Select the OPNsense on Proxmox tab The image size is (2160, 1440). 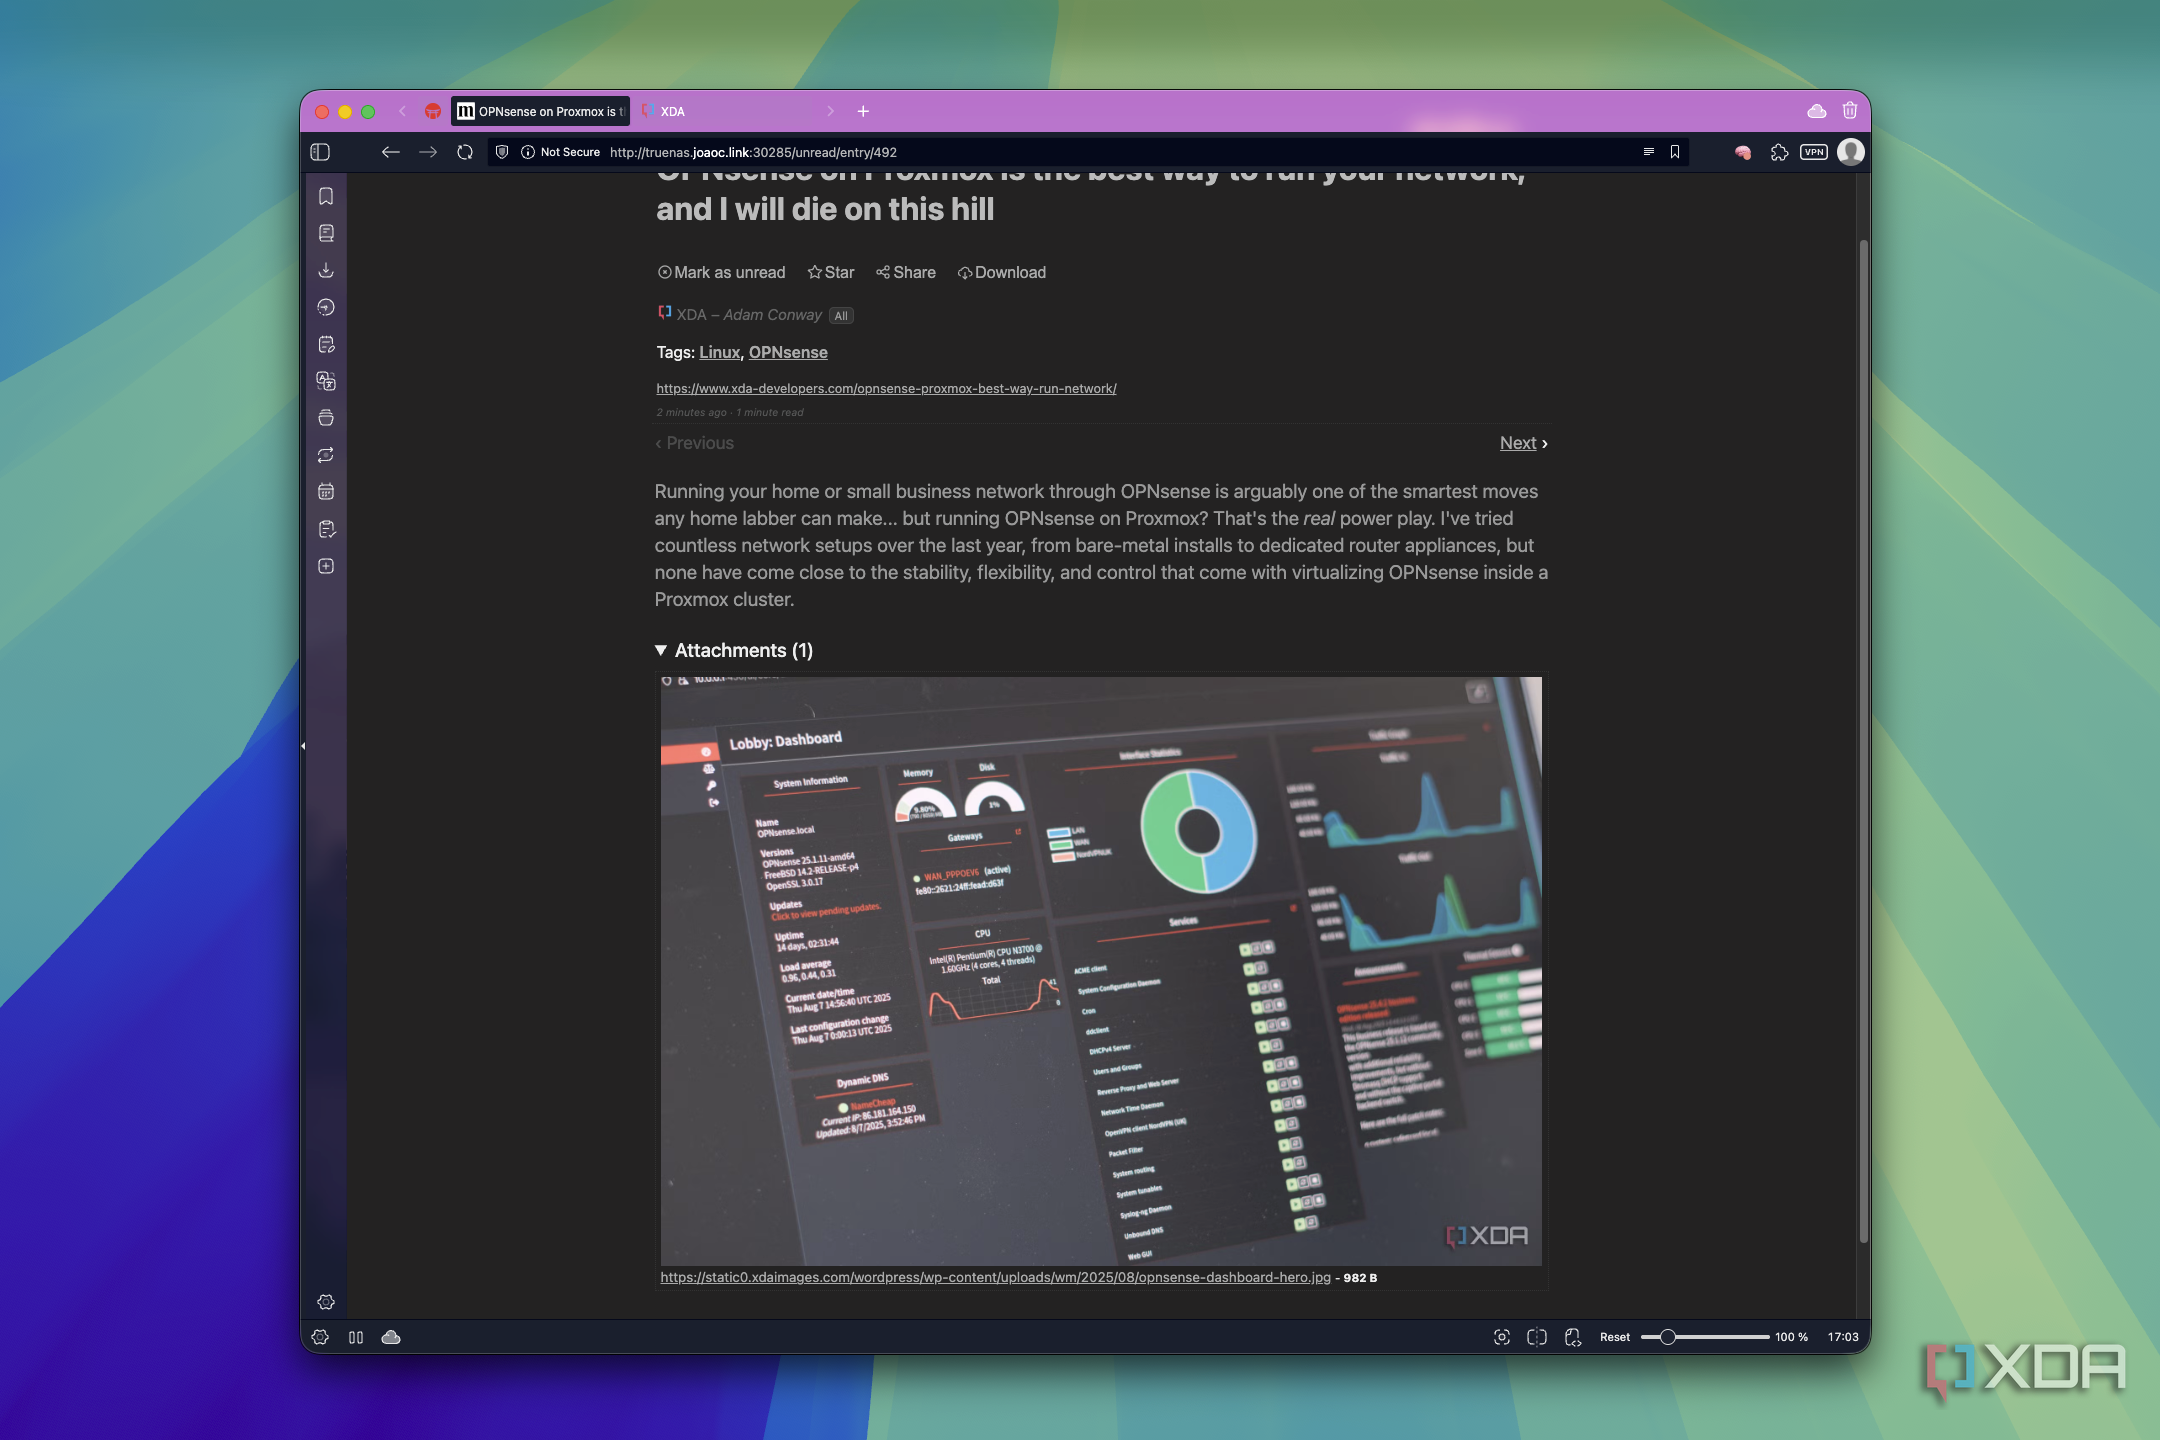tap(541, 111)
